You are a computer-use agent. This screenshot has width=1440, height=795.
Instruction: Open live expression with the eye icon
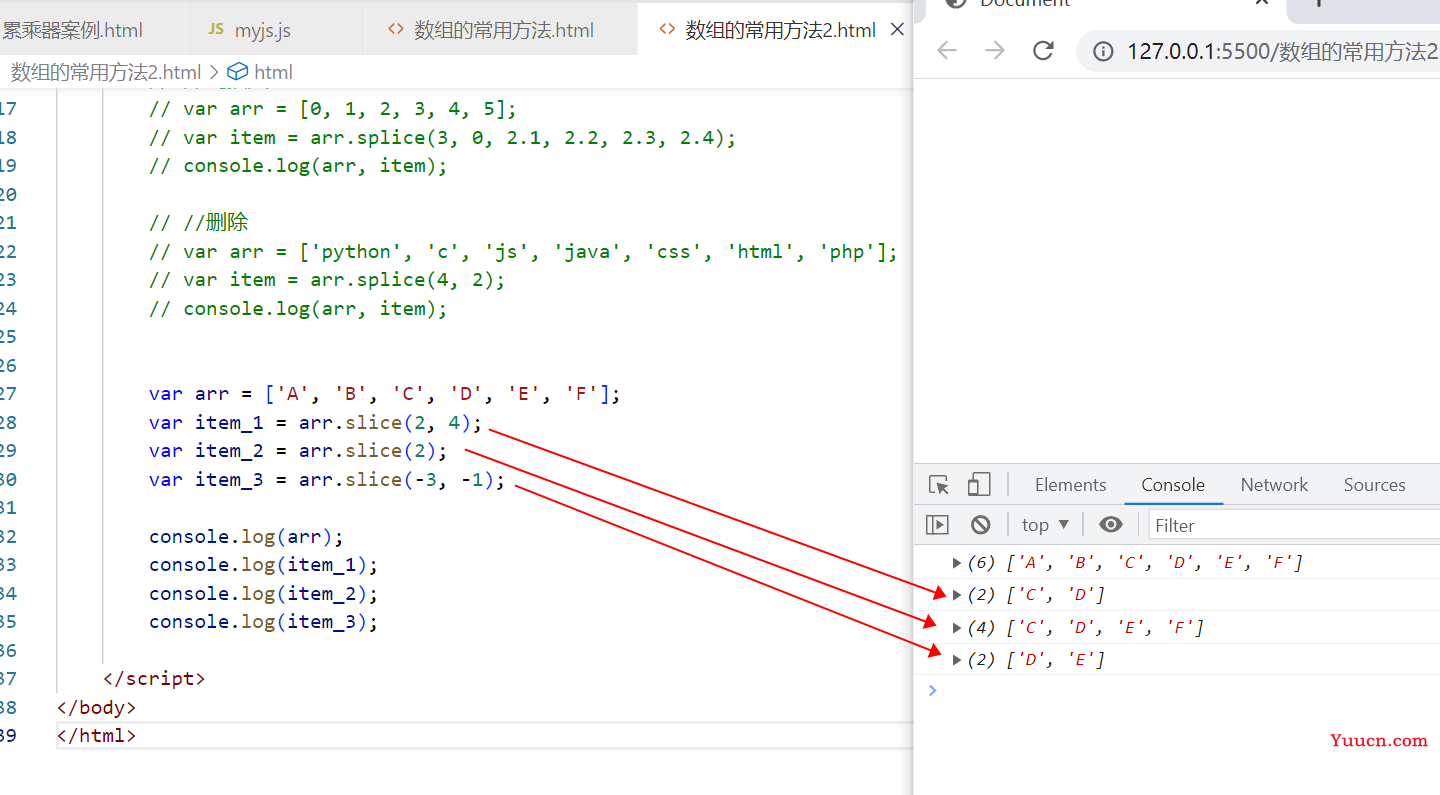point(1110,525)
